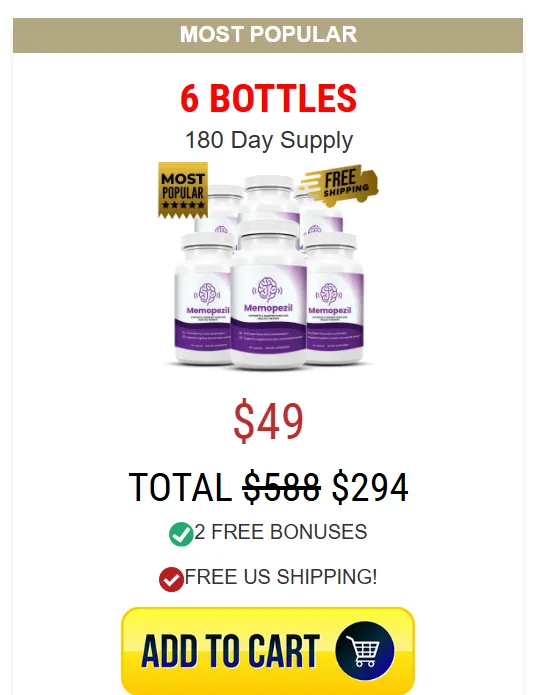Screen dimensions: 533x695
Task: Click the 180 Day Supply text
Action: pos(268,140)
